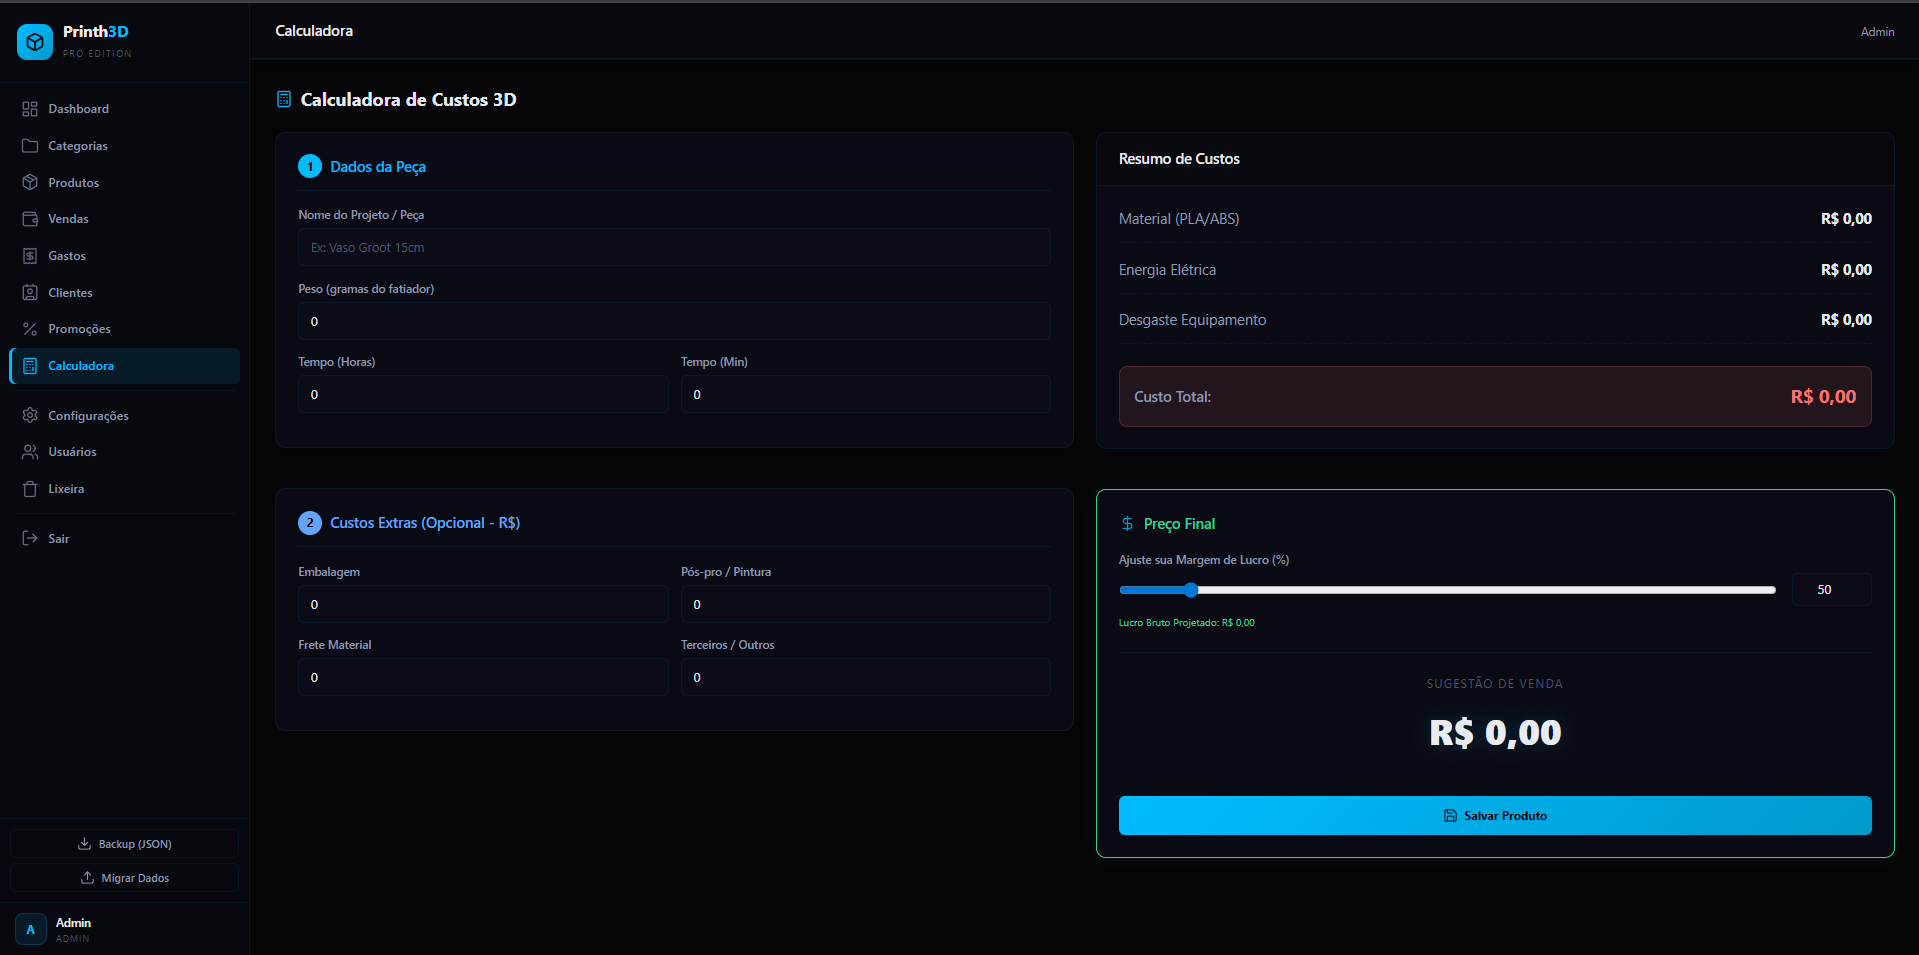Navigate to Gastos

point(125,256)
